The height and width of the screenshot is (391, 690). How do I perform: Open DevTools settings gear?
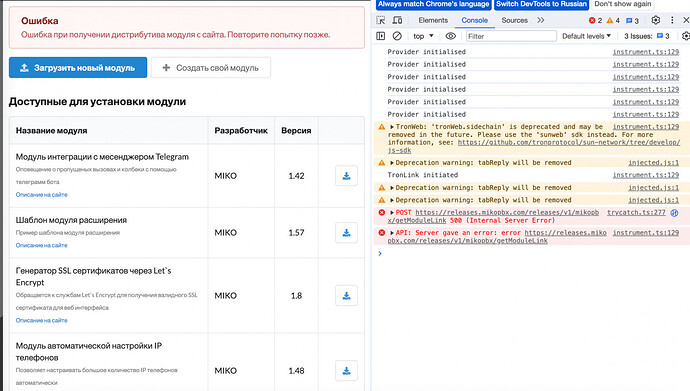656,20
